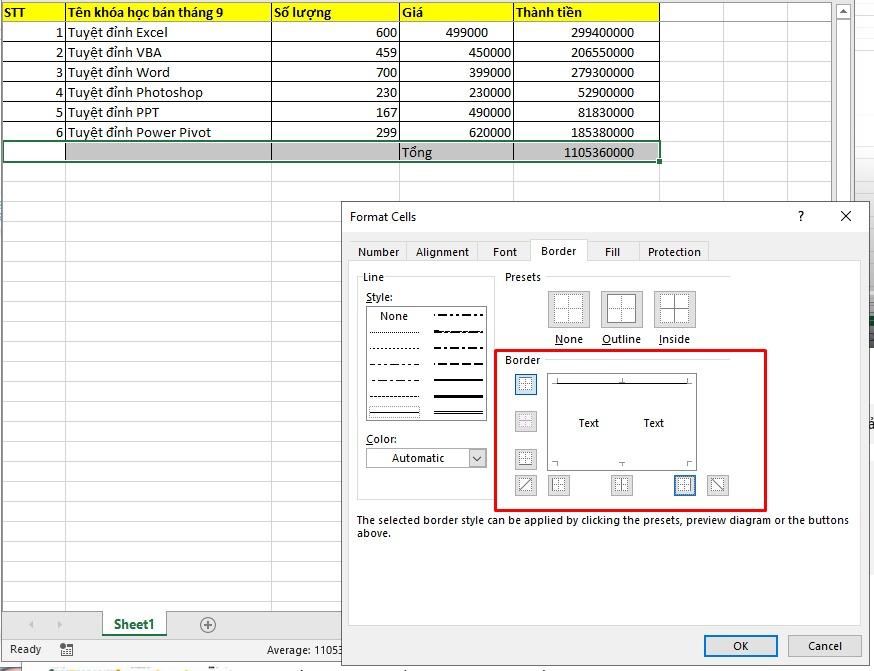874x671 pixels.
Task: Toggle the left border on
Action: 559,485
